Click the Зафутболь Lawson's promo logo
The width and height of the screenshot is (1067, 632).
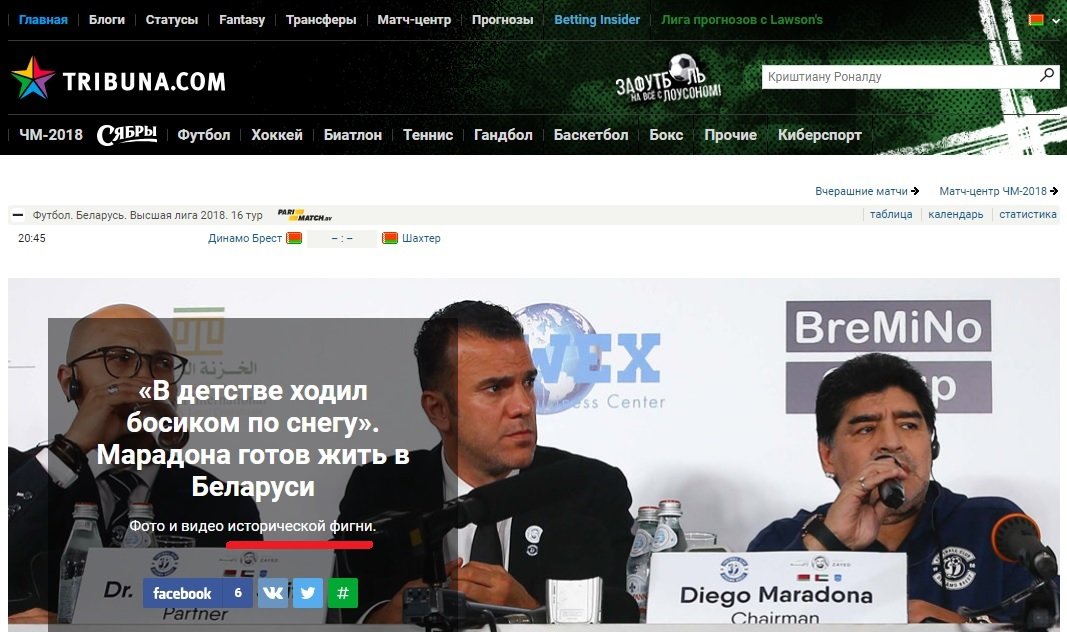tap(668, 80)
